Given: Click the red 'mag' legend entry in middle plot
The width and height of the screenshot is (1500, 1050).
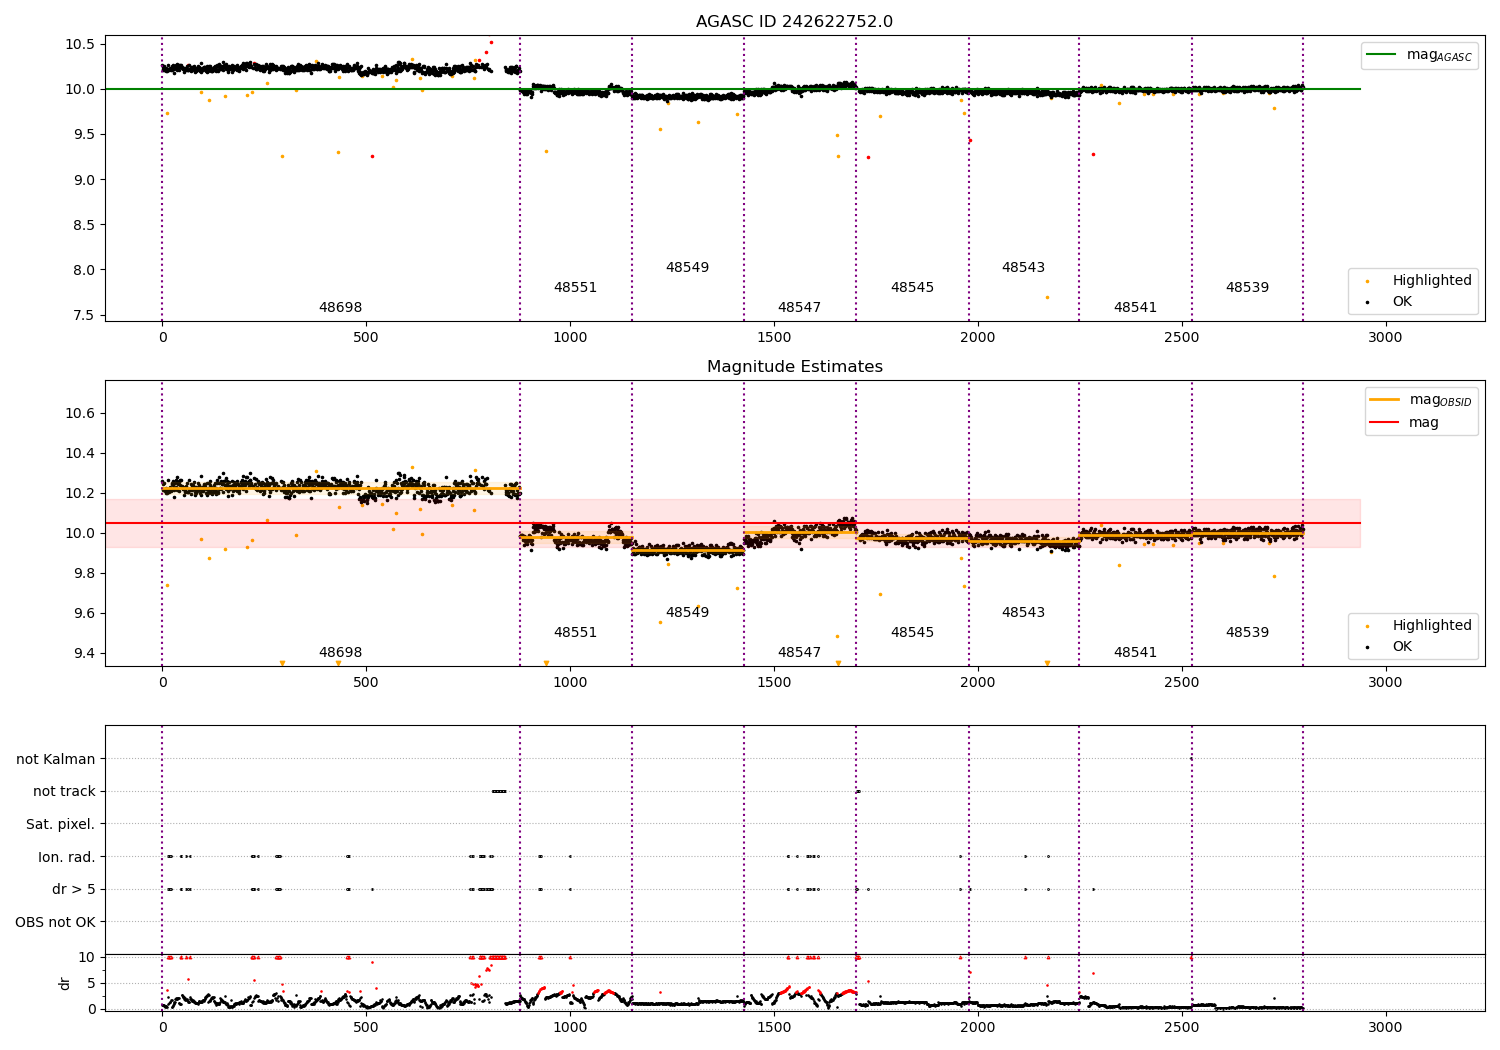Looking at the screenshot, I should click(1405, 422).
